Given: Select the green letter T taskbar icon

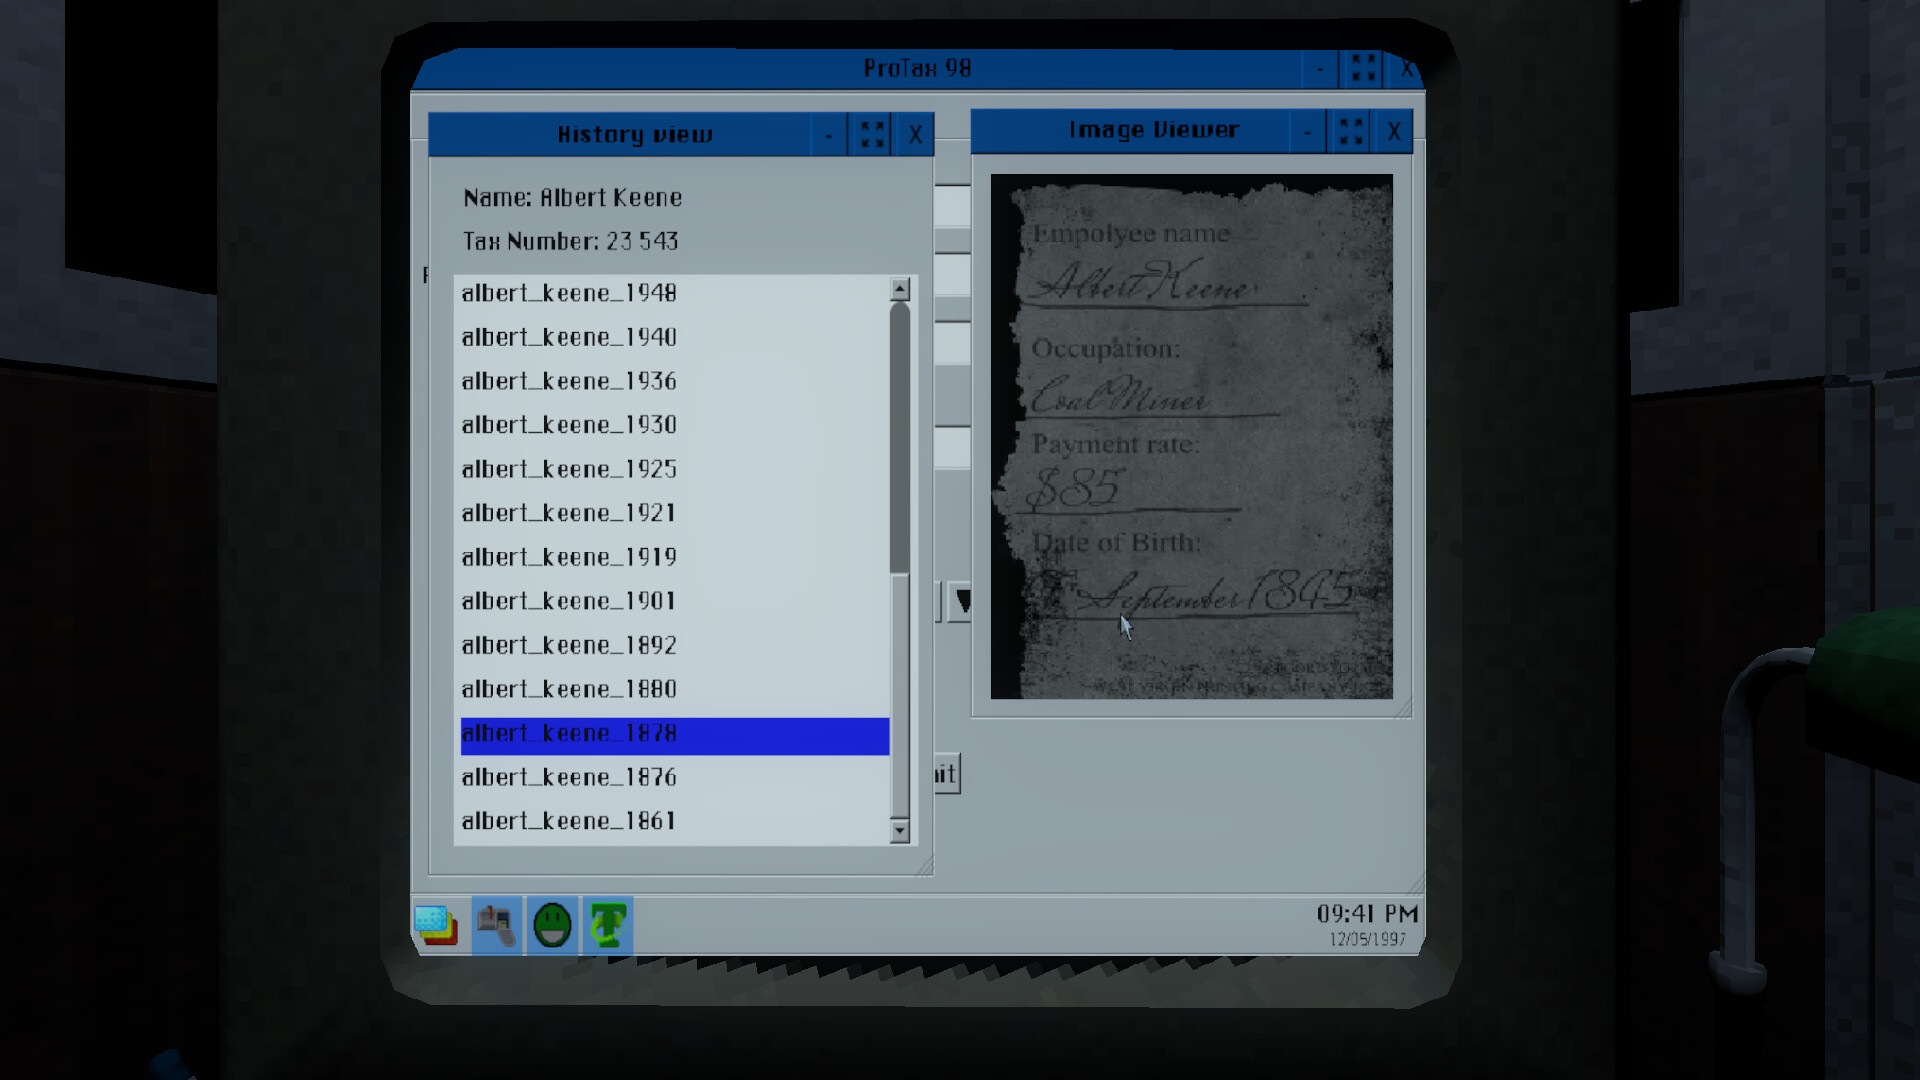Looking at the screenshot, I should (609, 926).
